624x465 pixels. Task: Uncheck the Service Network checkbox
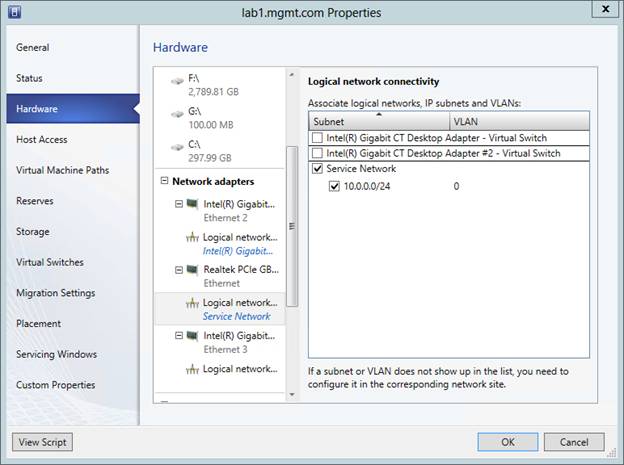pyautogui.click(x=317, y=168)
